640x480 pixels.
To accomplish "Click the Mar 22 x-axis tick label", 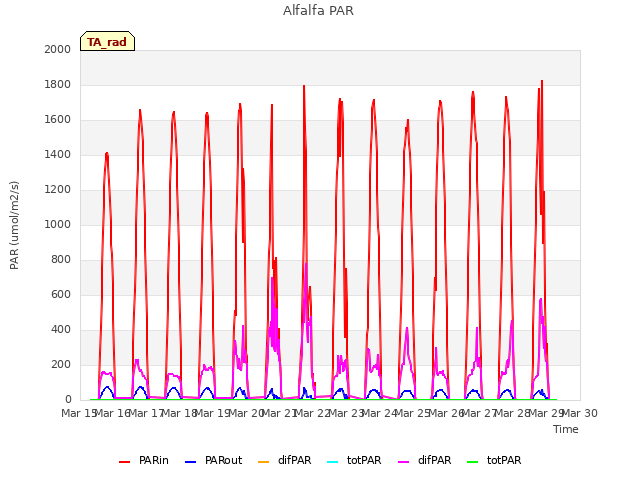I will click(x=313, y=413).
